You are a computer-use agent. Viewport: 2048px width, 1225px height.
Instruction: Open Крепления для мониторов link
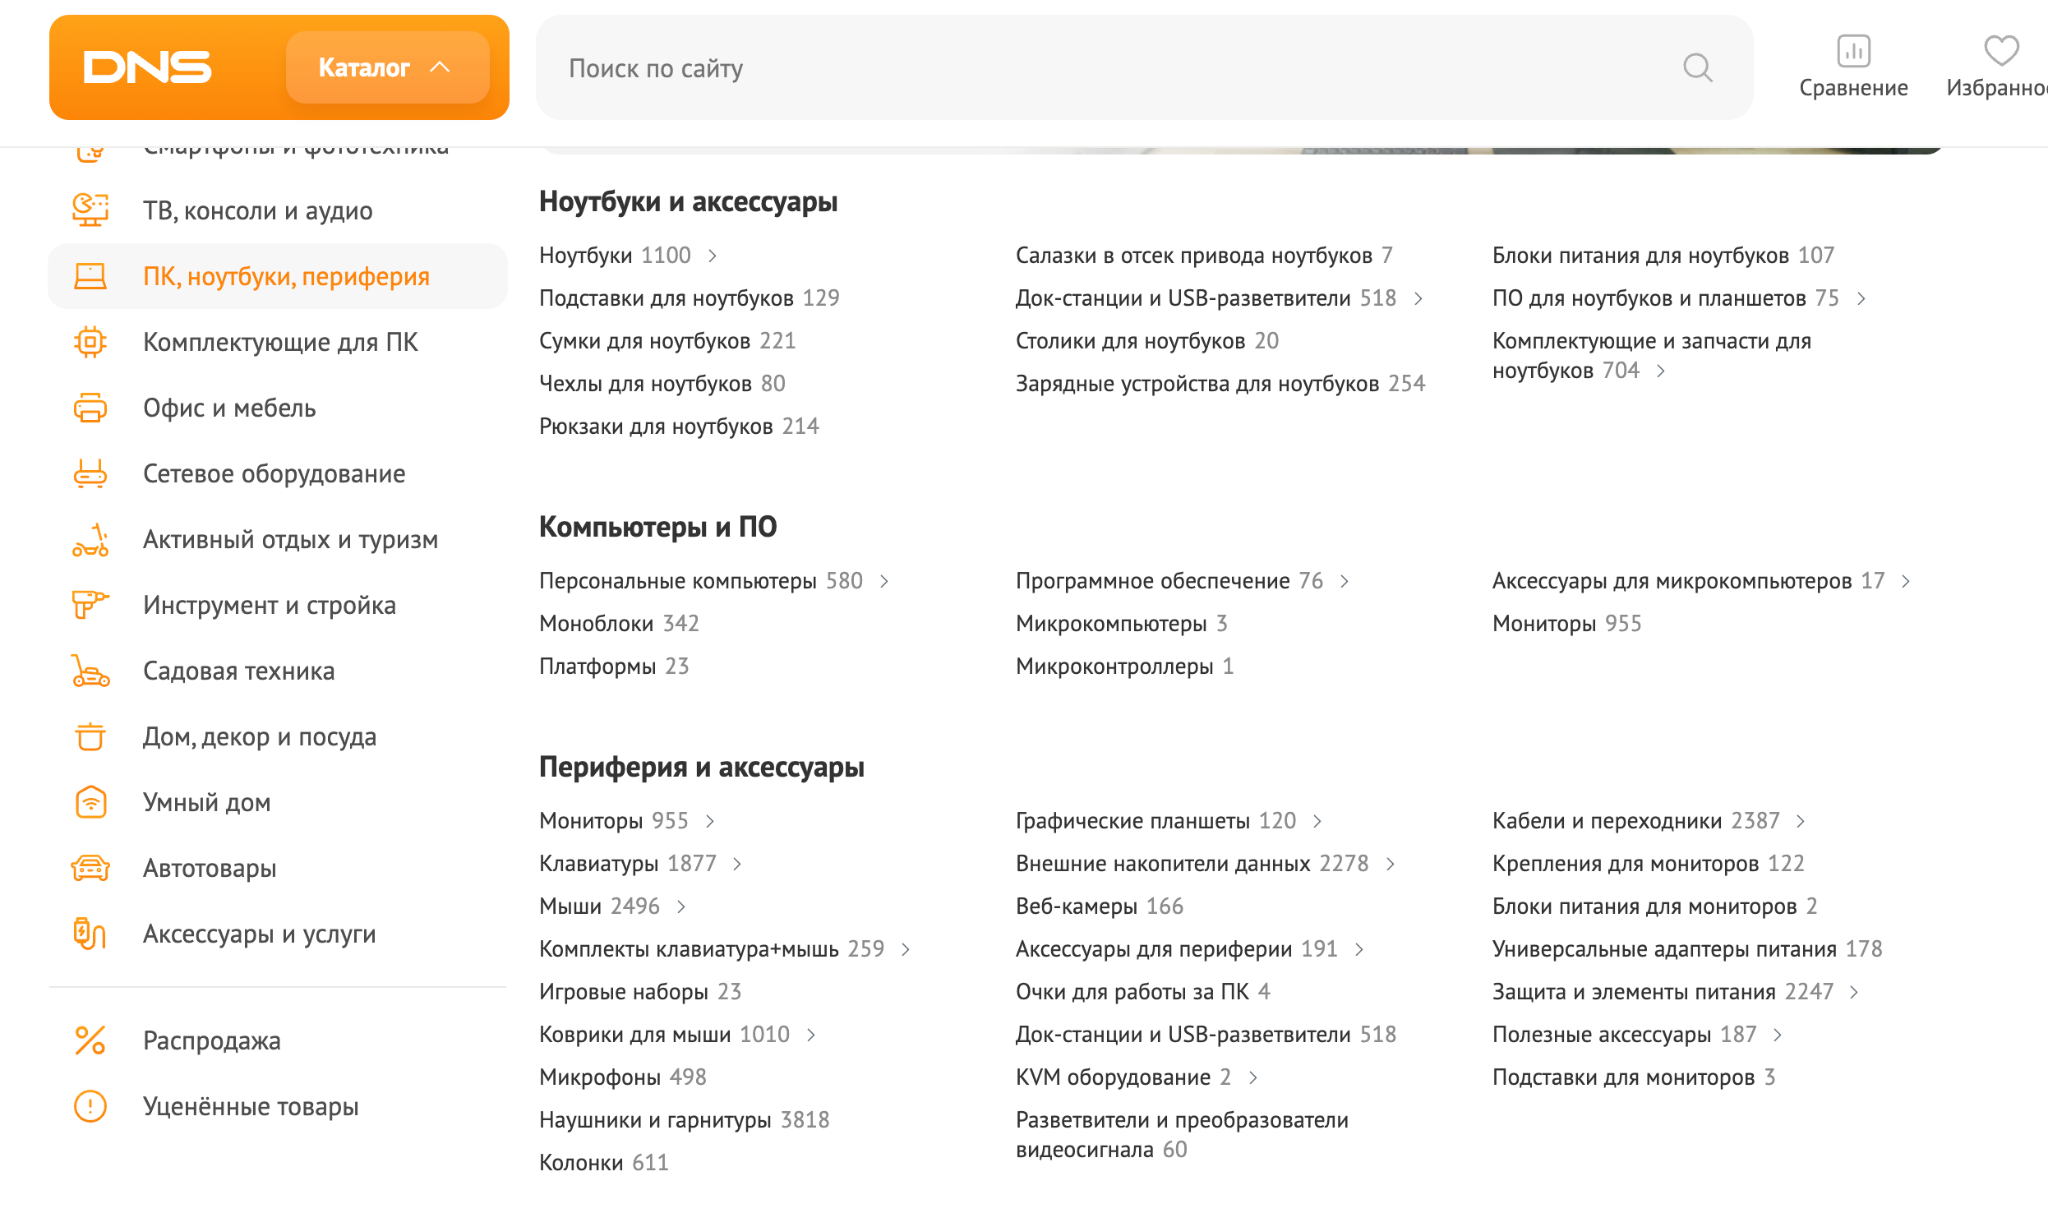point(1648,863)
